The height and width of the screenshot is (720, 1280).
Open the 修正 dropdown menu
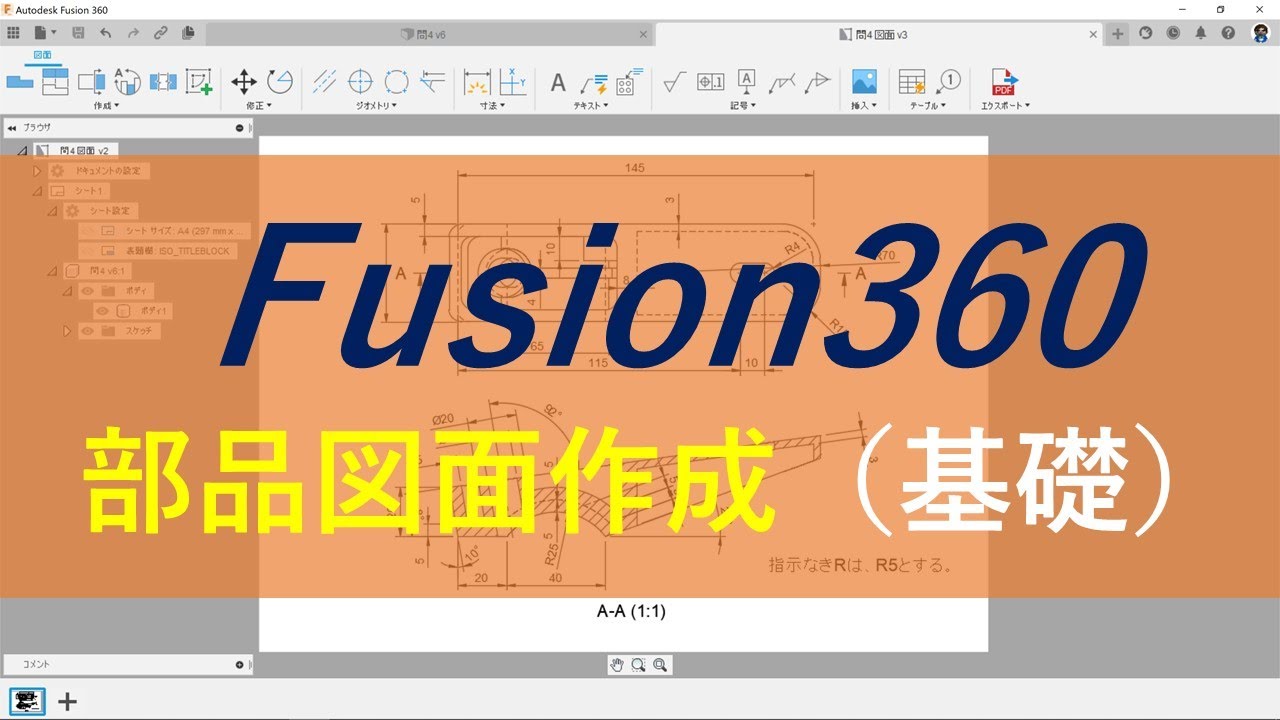(259, 105)
